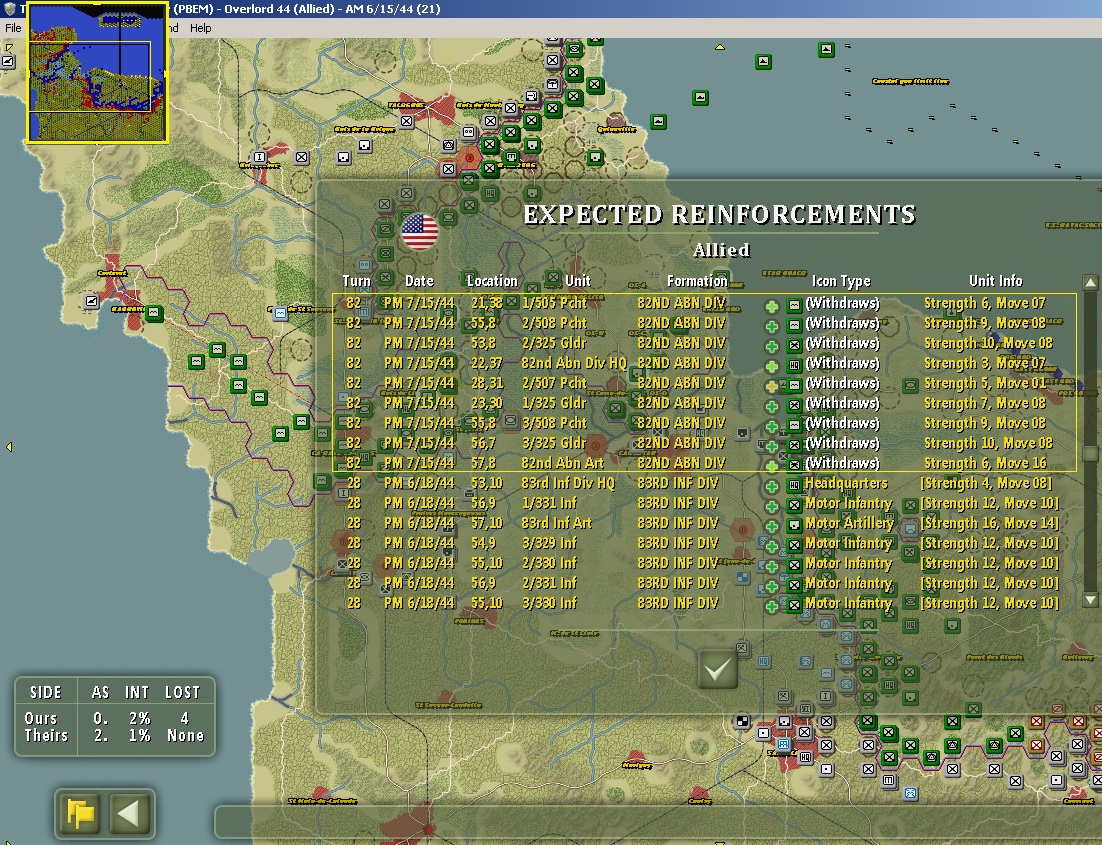1102x845 pixels.
Task: Click the back arrow button
Action: [128, 813]
